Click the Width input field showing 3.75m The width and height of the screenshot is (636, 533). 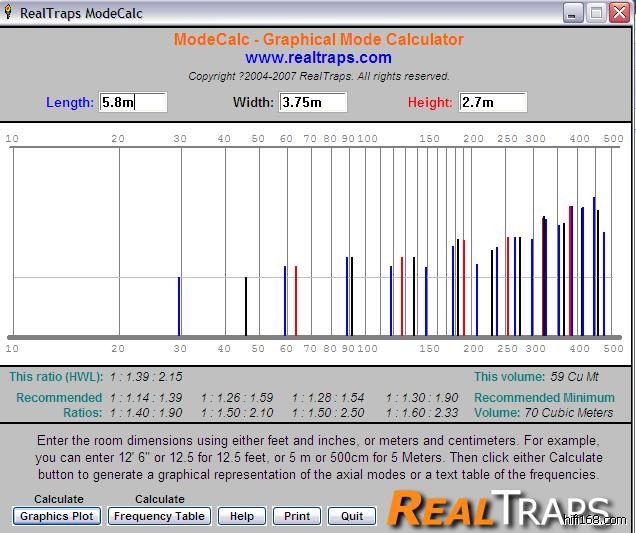click(x=313, y=102)
